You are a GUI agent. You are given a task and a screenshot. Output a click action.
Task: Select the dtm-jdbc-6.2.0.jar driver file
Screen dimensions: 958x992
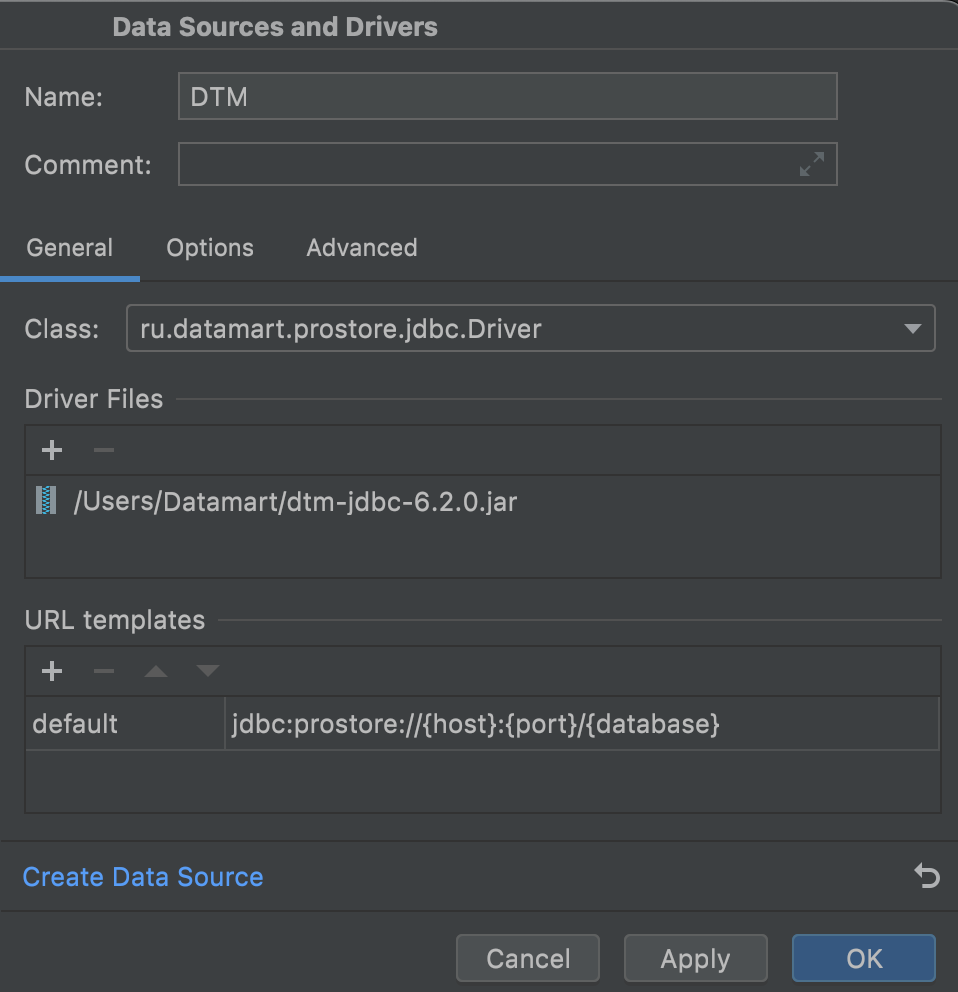295,501
